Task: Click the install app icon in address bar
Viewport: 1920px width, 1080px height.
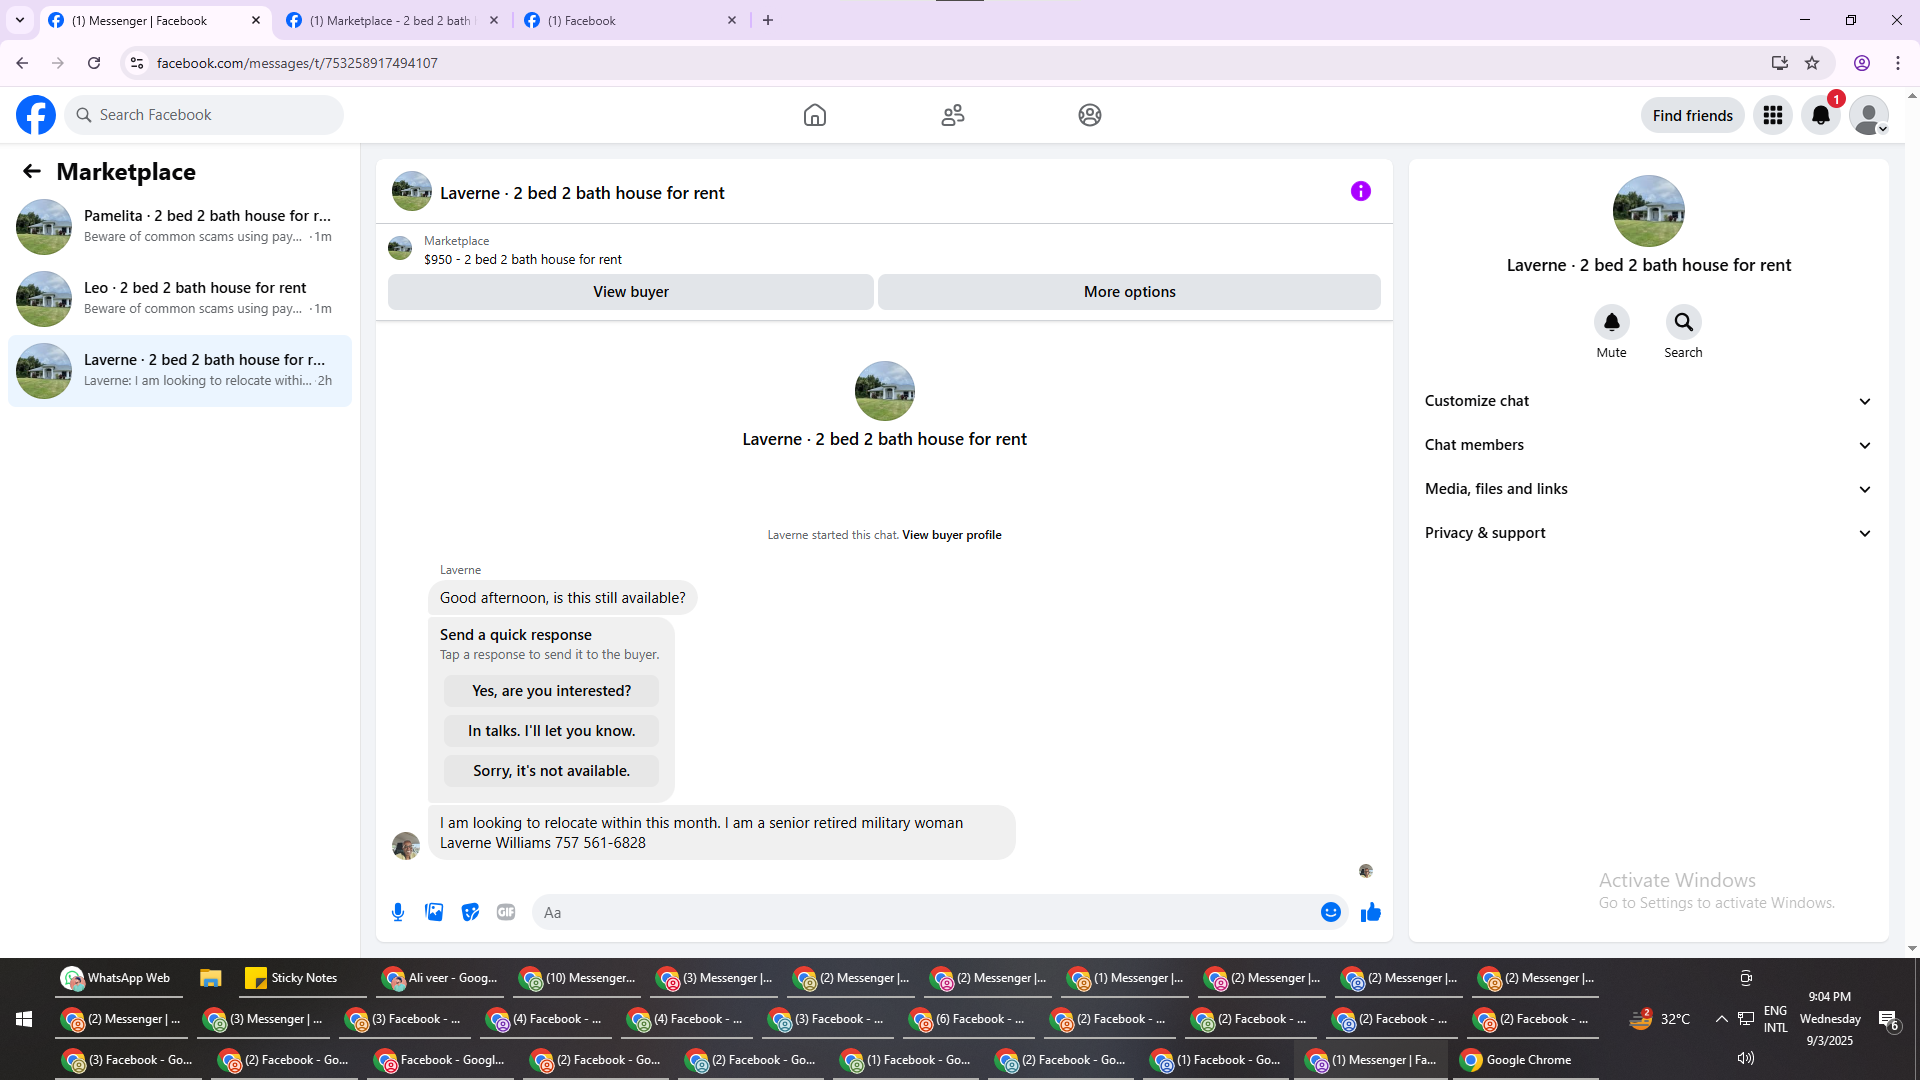Action: pyautogui.click(x=1779, y=63)
